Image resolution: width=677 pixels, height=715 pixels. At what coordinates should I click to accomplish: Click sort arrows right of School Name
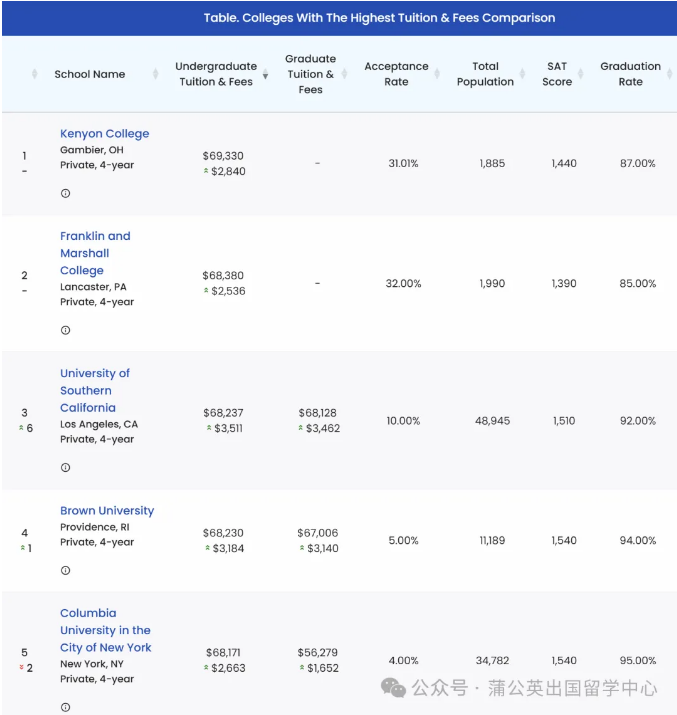click(x=155, y=74)
